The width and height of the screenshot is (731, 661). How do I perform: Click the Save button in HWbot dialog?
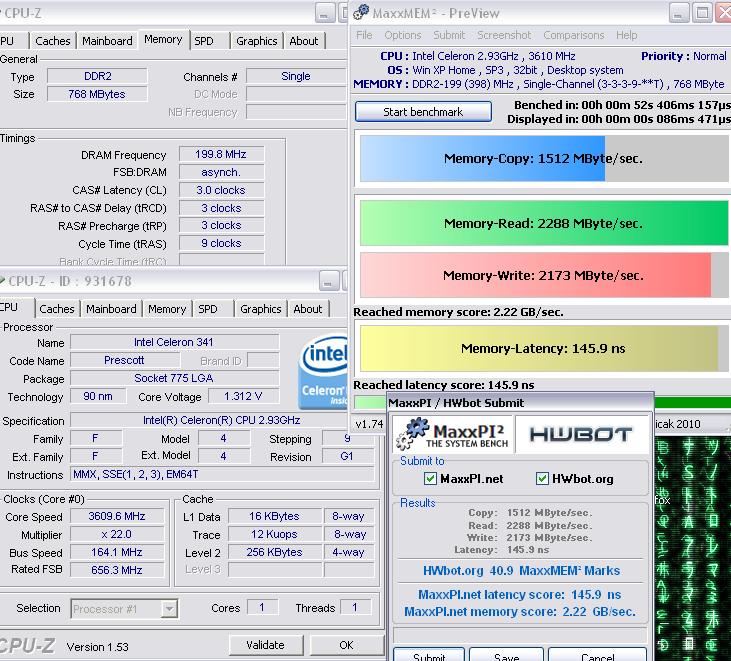506,655
